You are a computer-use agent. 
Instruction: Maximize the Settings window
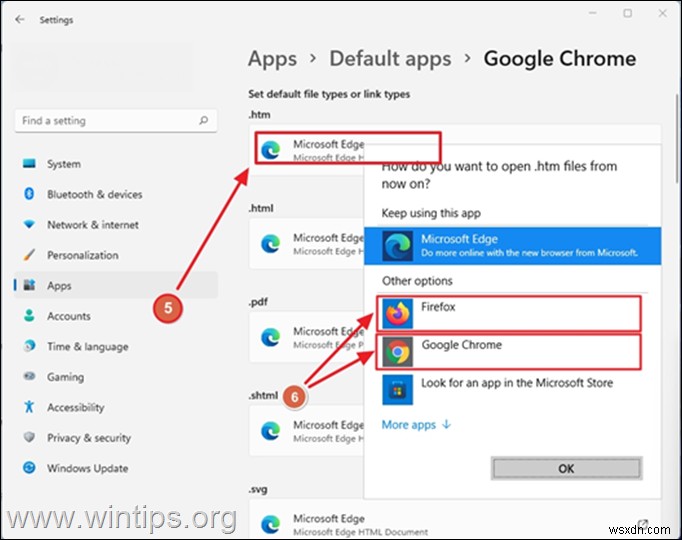[628, 13]
